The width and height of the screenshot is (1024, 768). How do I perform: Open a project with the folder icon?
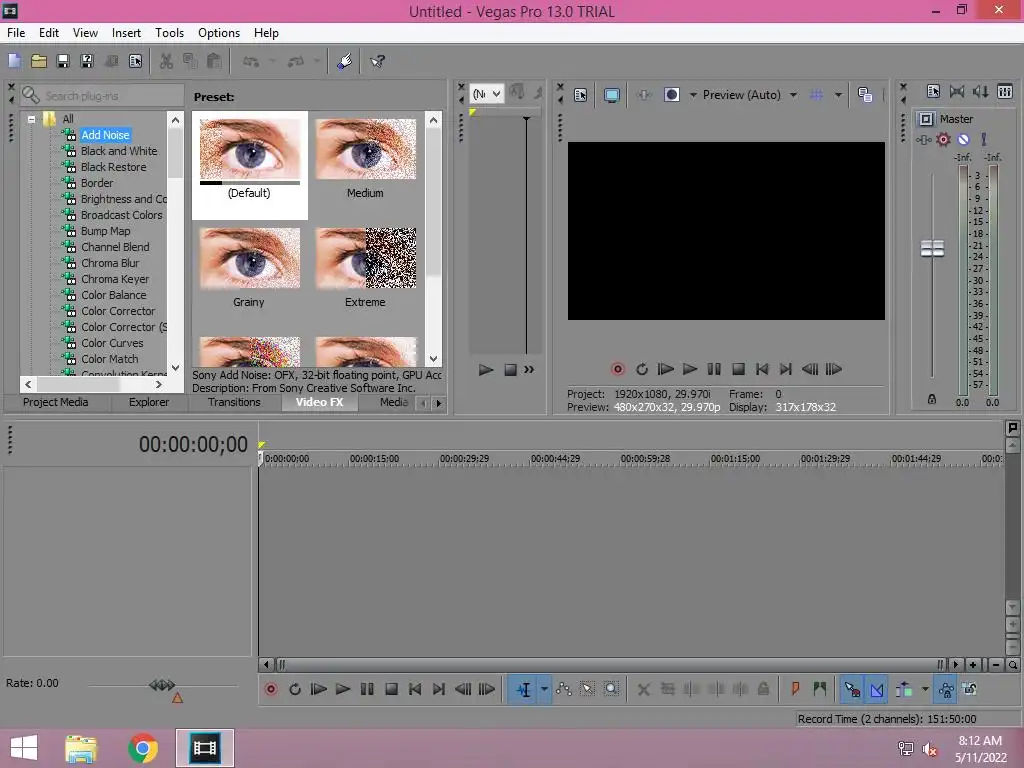pos(39,61)
